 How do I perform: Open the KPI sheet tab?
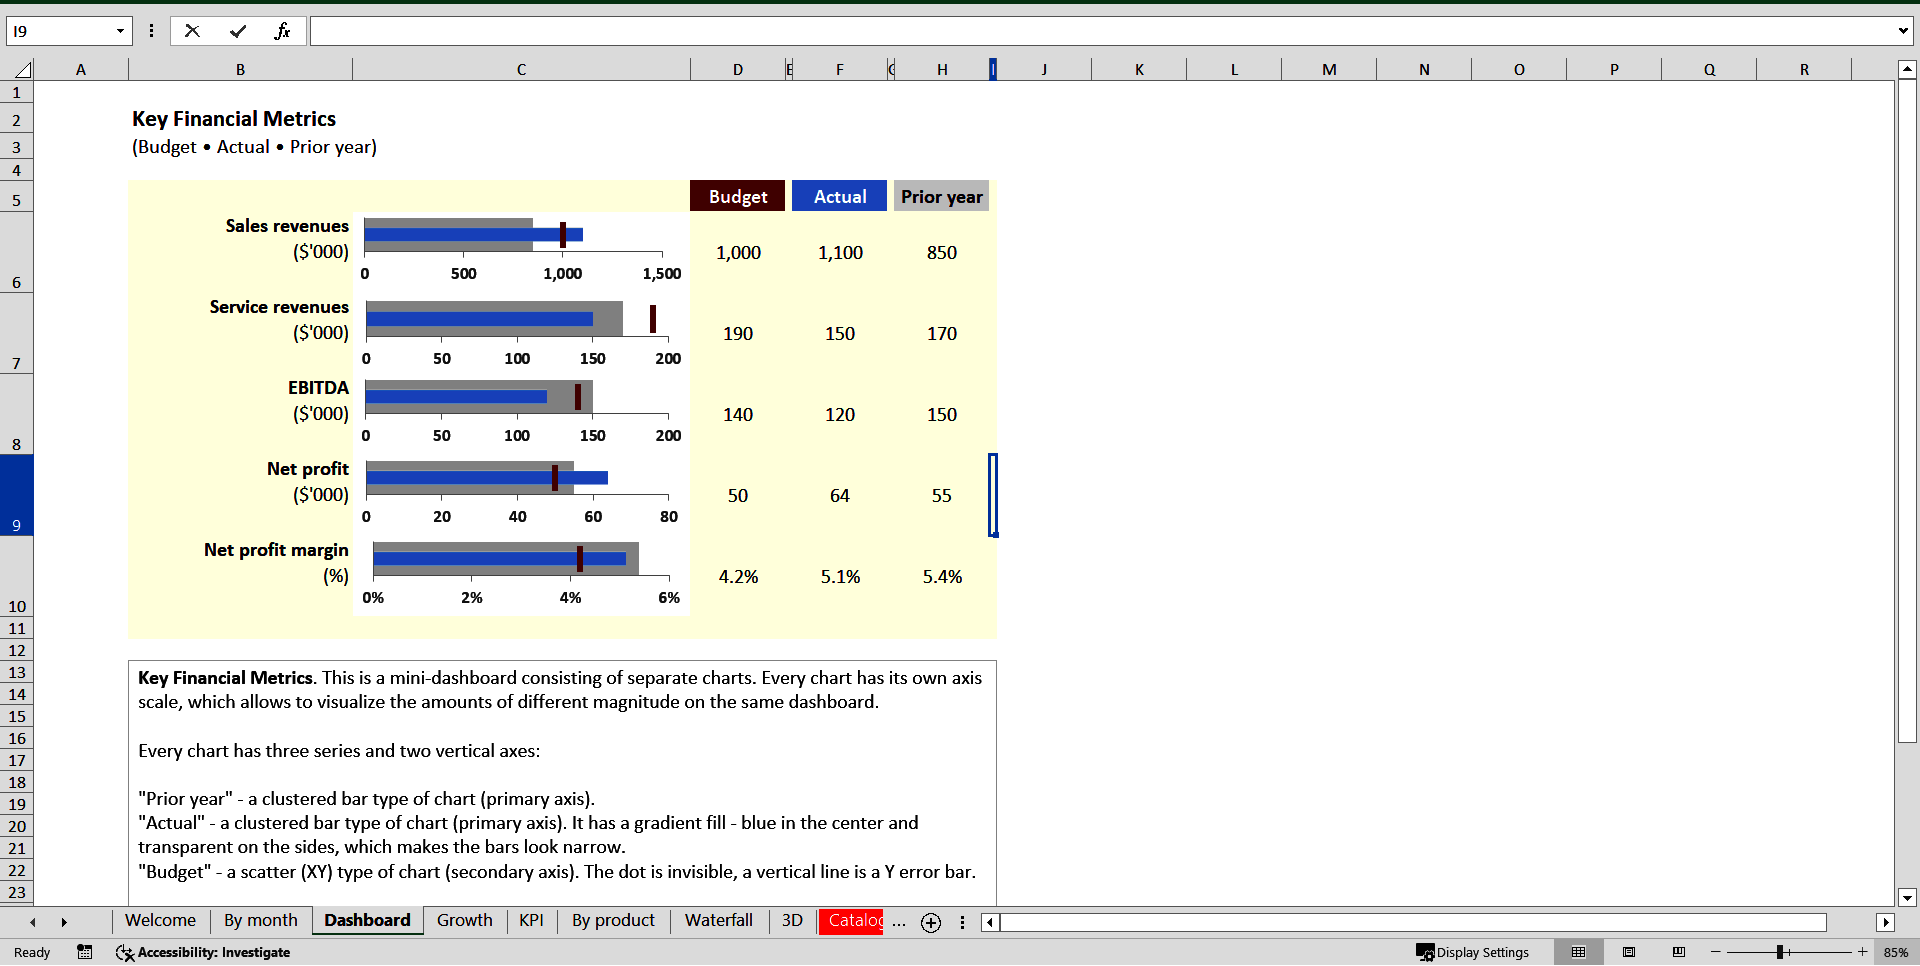coord(531,921)
